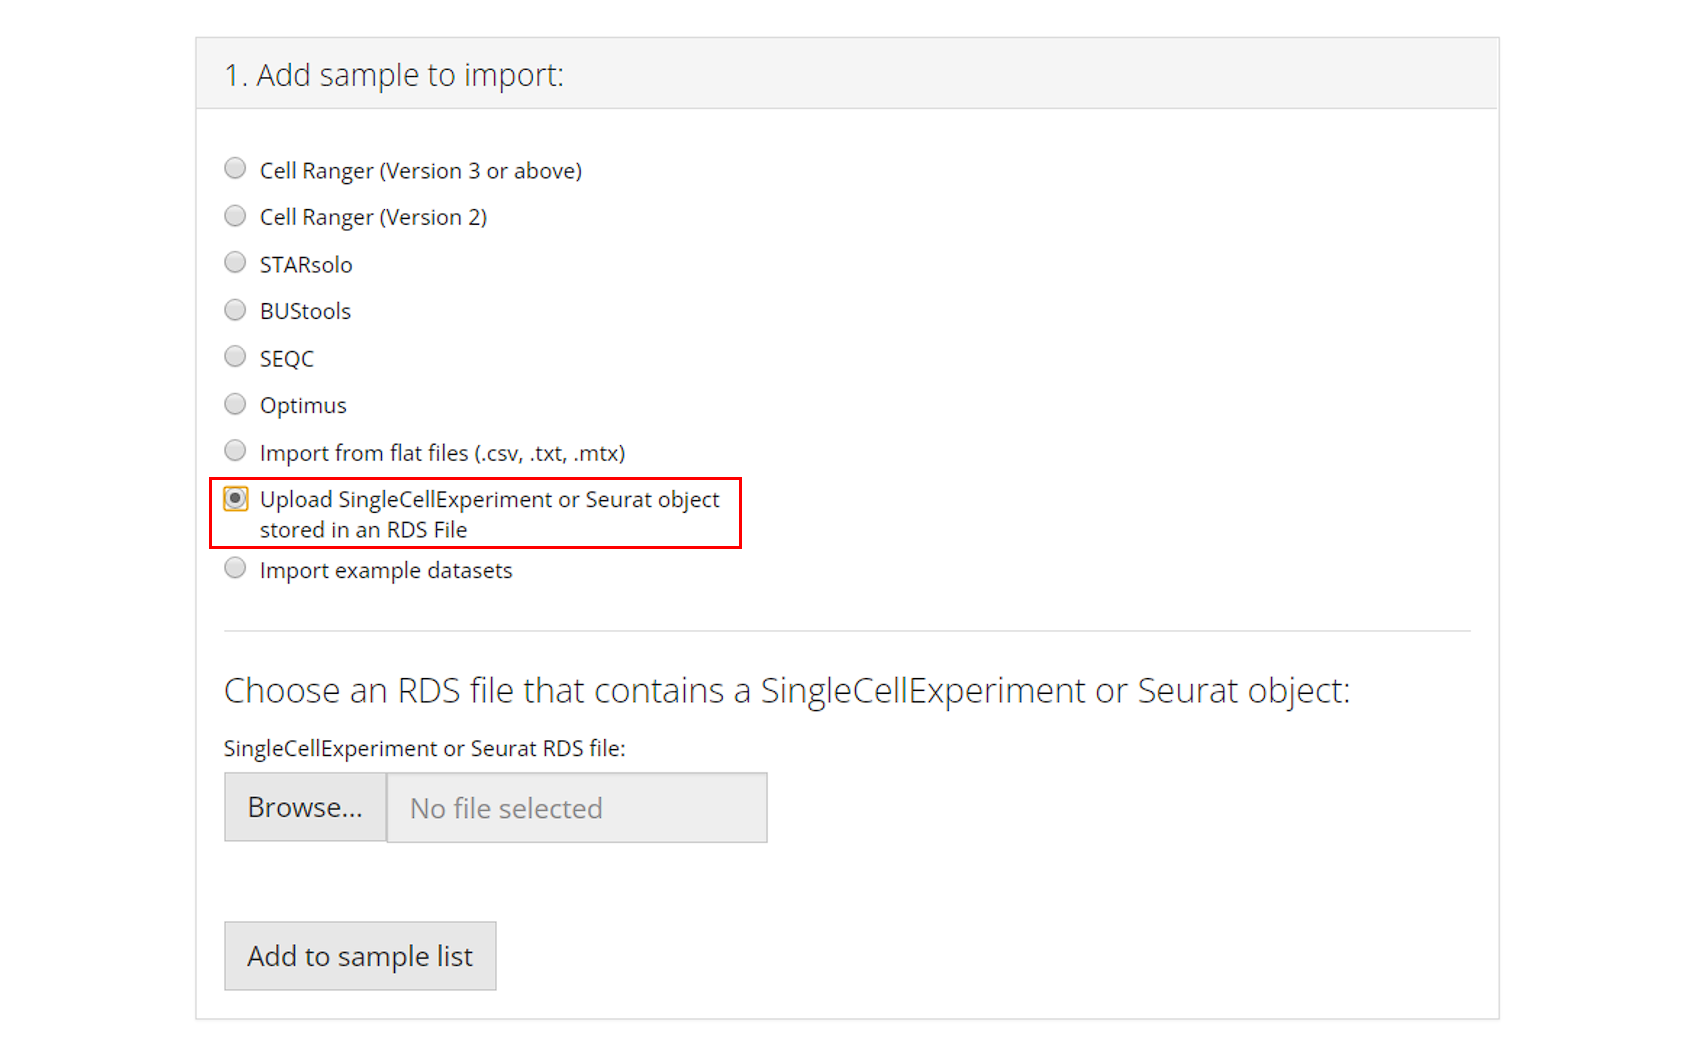Enable the Import from flat files radio button
This screenshot has height=1040, width=1696.
click(235, 451)
